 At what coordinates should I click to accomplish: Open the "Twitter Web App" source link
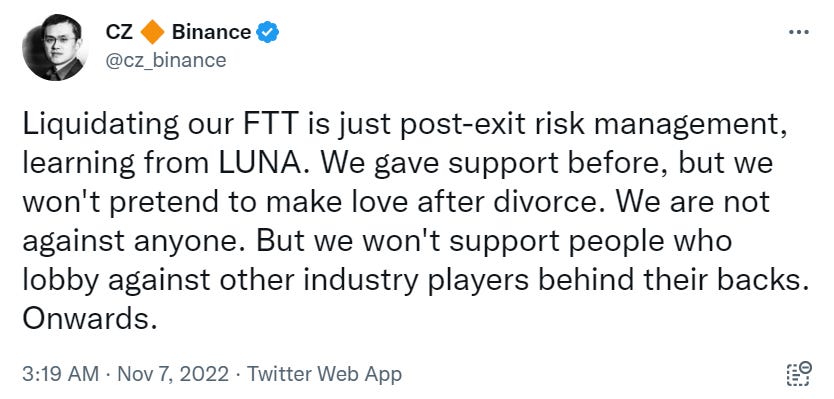[x=324, y=374]
